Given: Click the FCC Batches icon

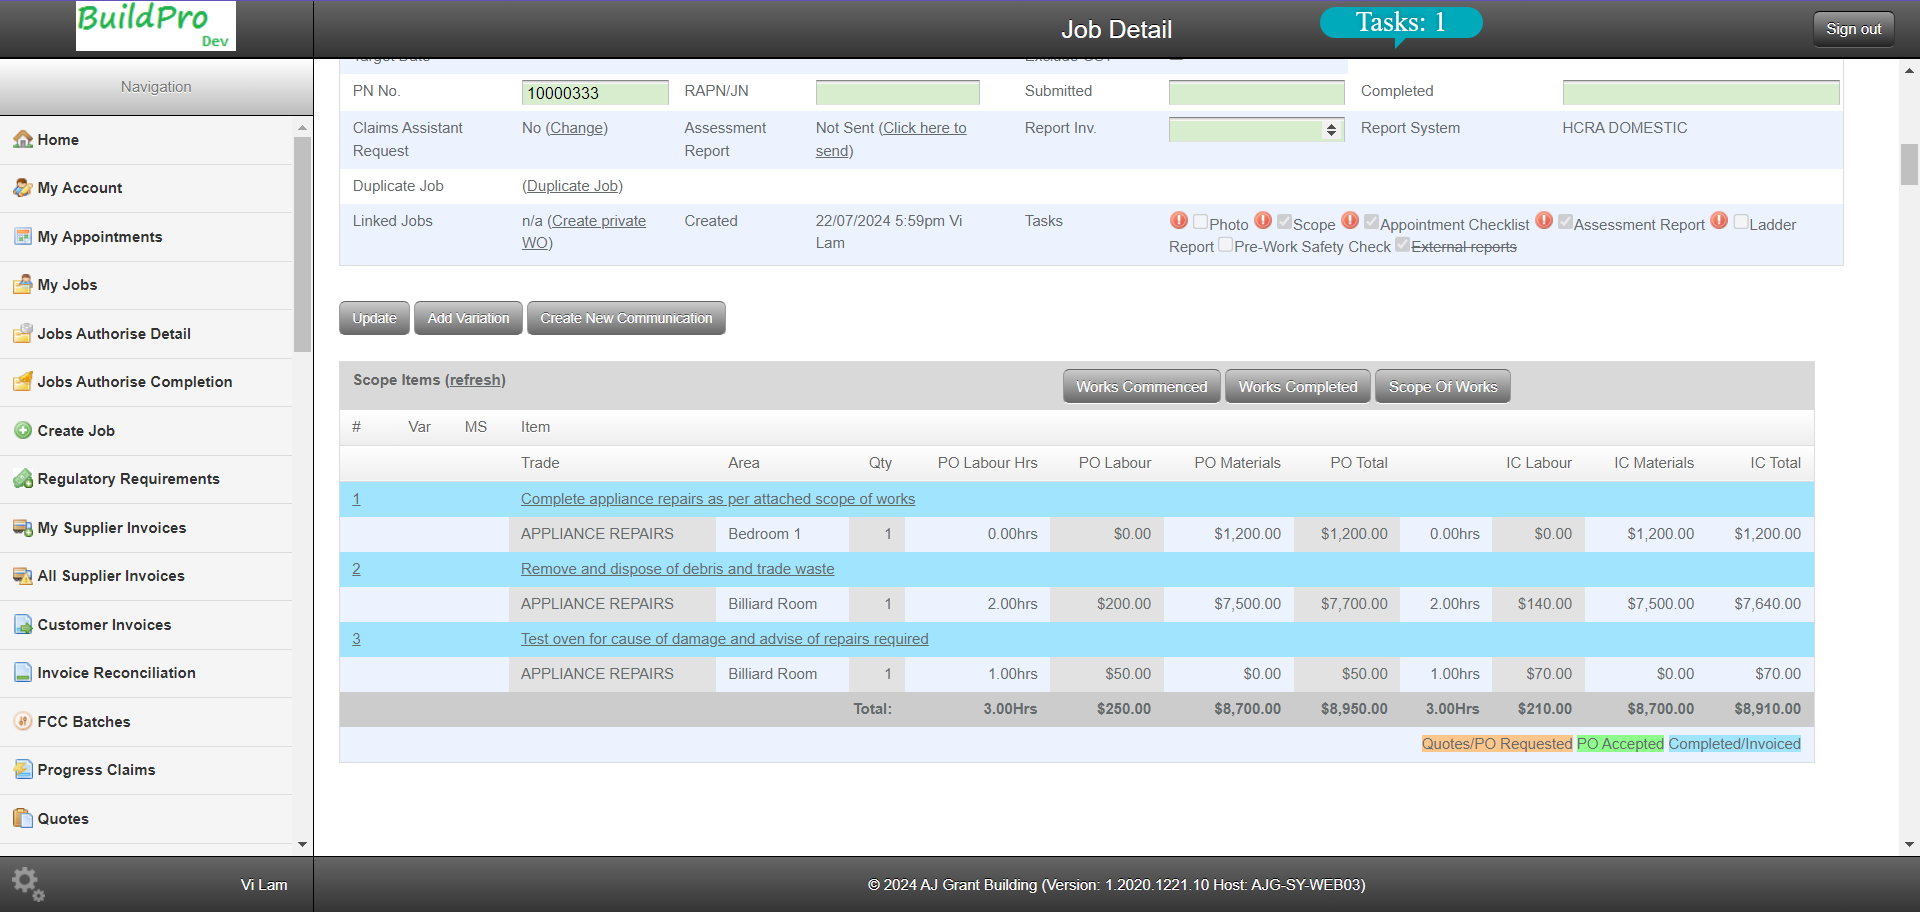Looking at the screenshot, I should click(x=22, y=721).
